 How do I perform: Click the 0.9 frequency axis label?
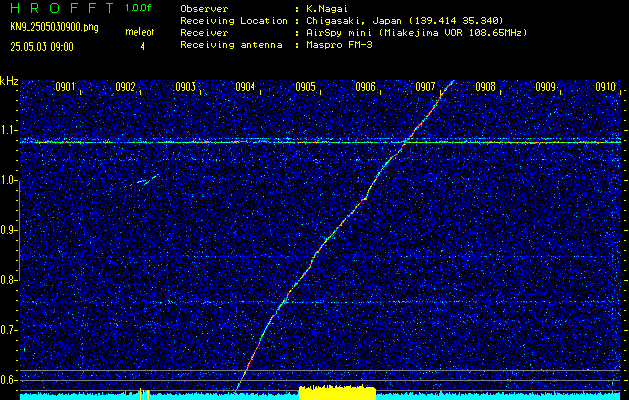tap(8, 230)
